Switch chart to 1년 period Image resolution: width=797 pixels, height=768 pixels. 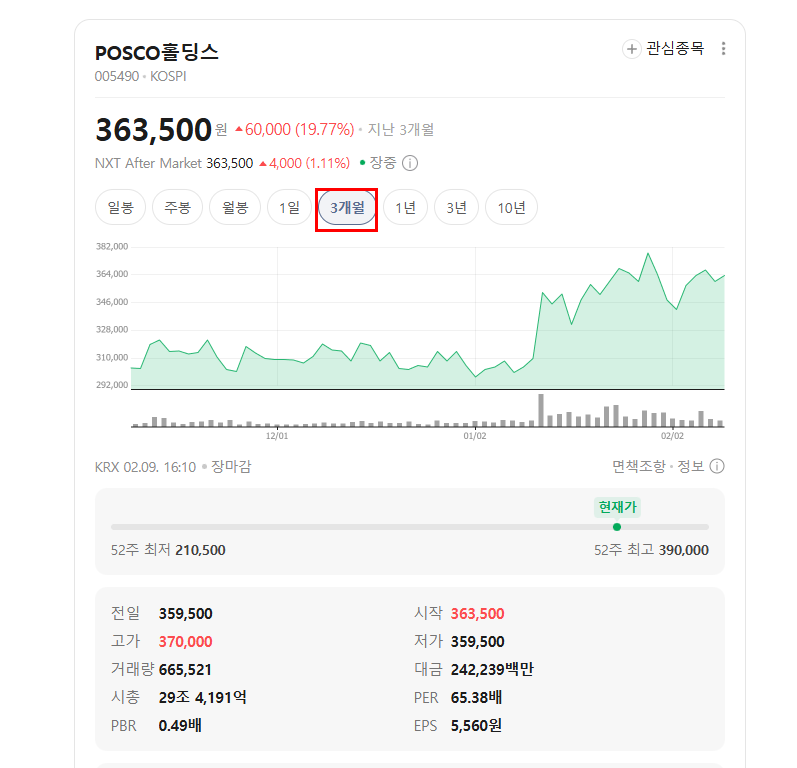406,207
